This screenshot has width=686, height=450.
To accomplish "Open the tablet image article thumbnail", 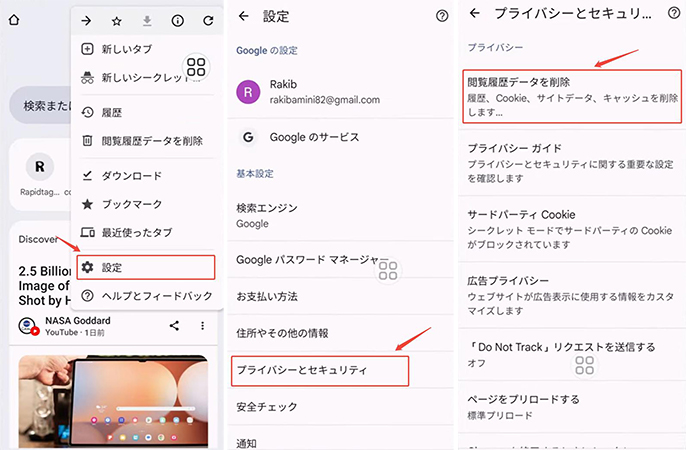I will click(113, 401).
